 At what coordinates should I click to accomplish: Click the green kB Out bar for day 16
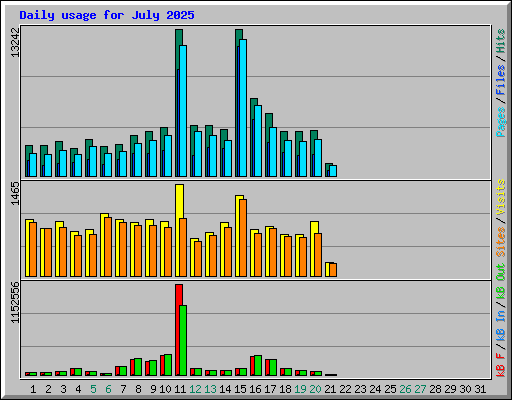pos(258,366)
